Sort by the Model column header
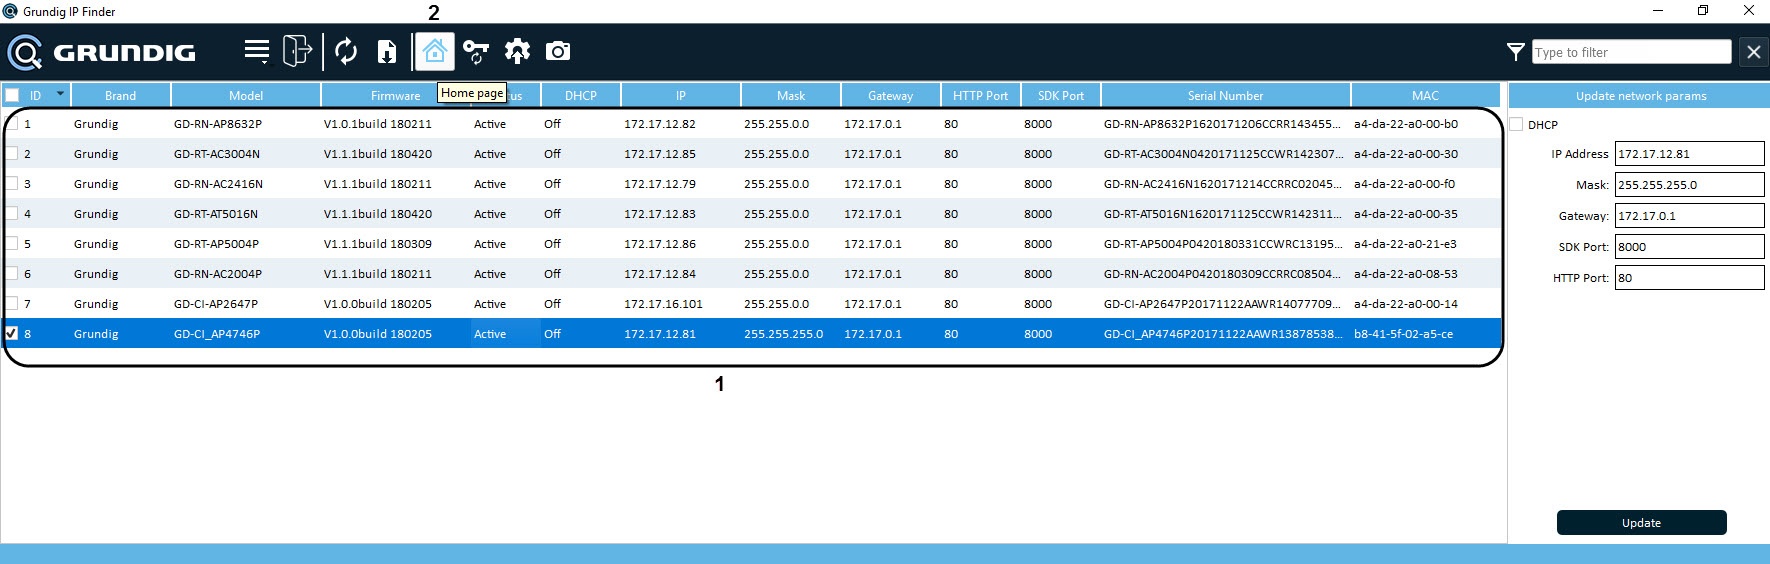The width and height of the screenshot is (1770, 564). [246, 95]
